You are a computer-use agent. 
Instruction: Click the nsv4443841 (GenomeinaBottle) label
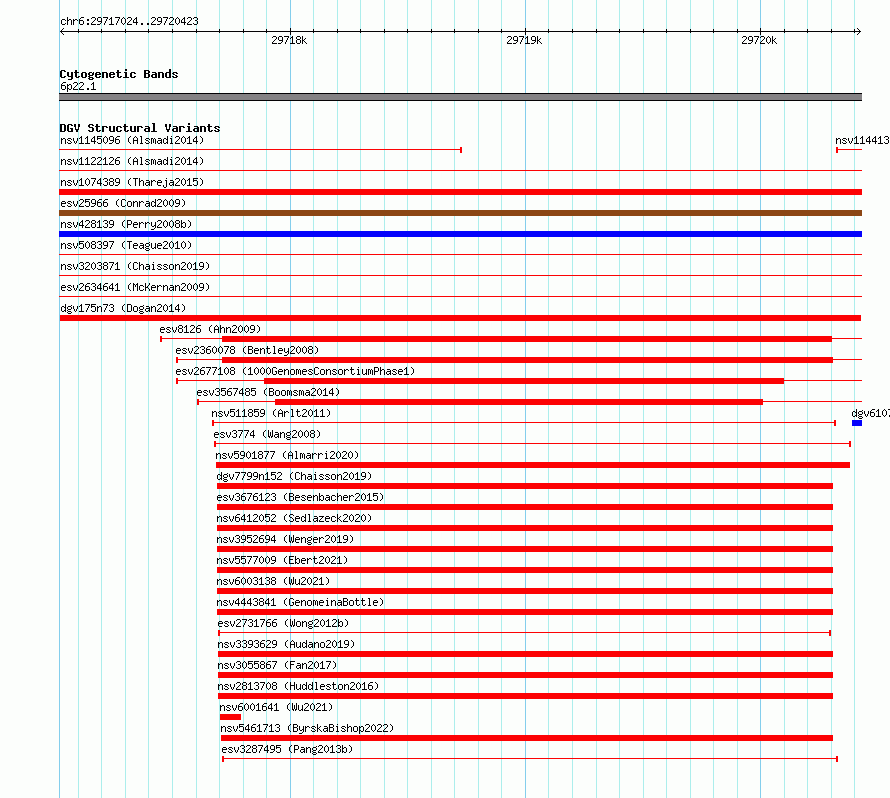[x=300, y=602]
